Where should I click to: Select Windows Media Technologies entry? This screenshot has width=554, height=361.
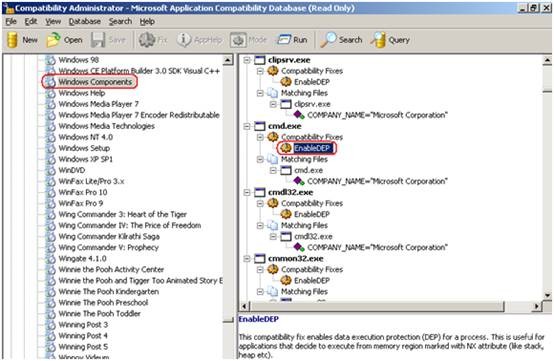(106, 126)
